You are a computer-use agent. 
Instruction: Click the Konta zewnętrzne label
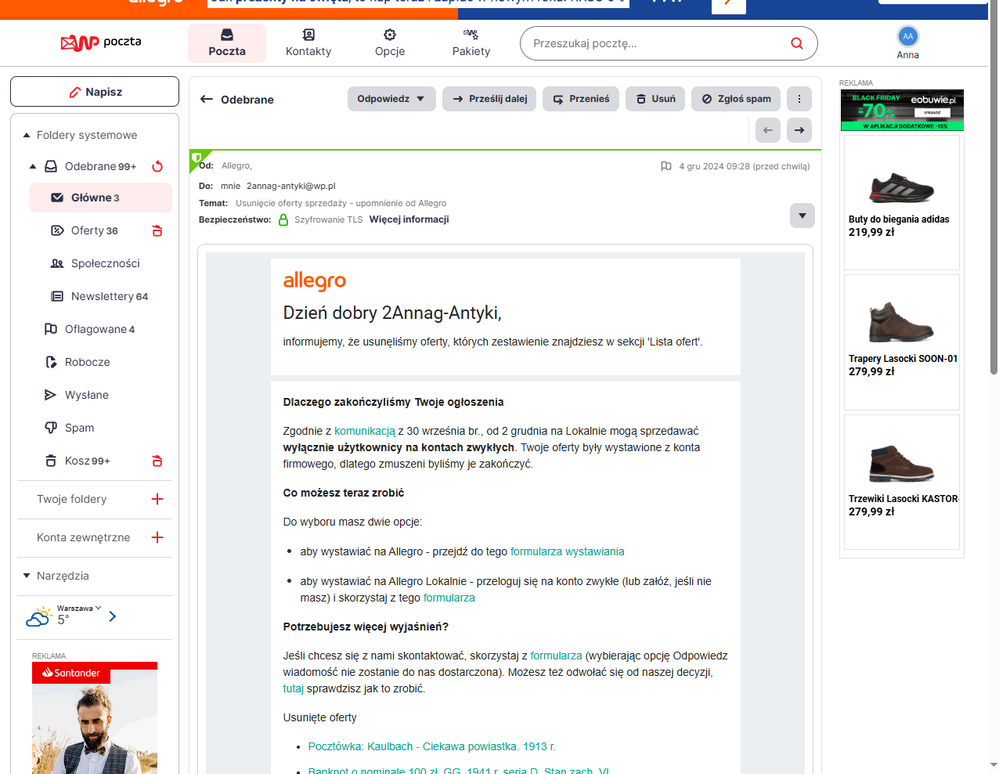pyautogui.click(x=83, y=537)
